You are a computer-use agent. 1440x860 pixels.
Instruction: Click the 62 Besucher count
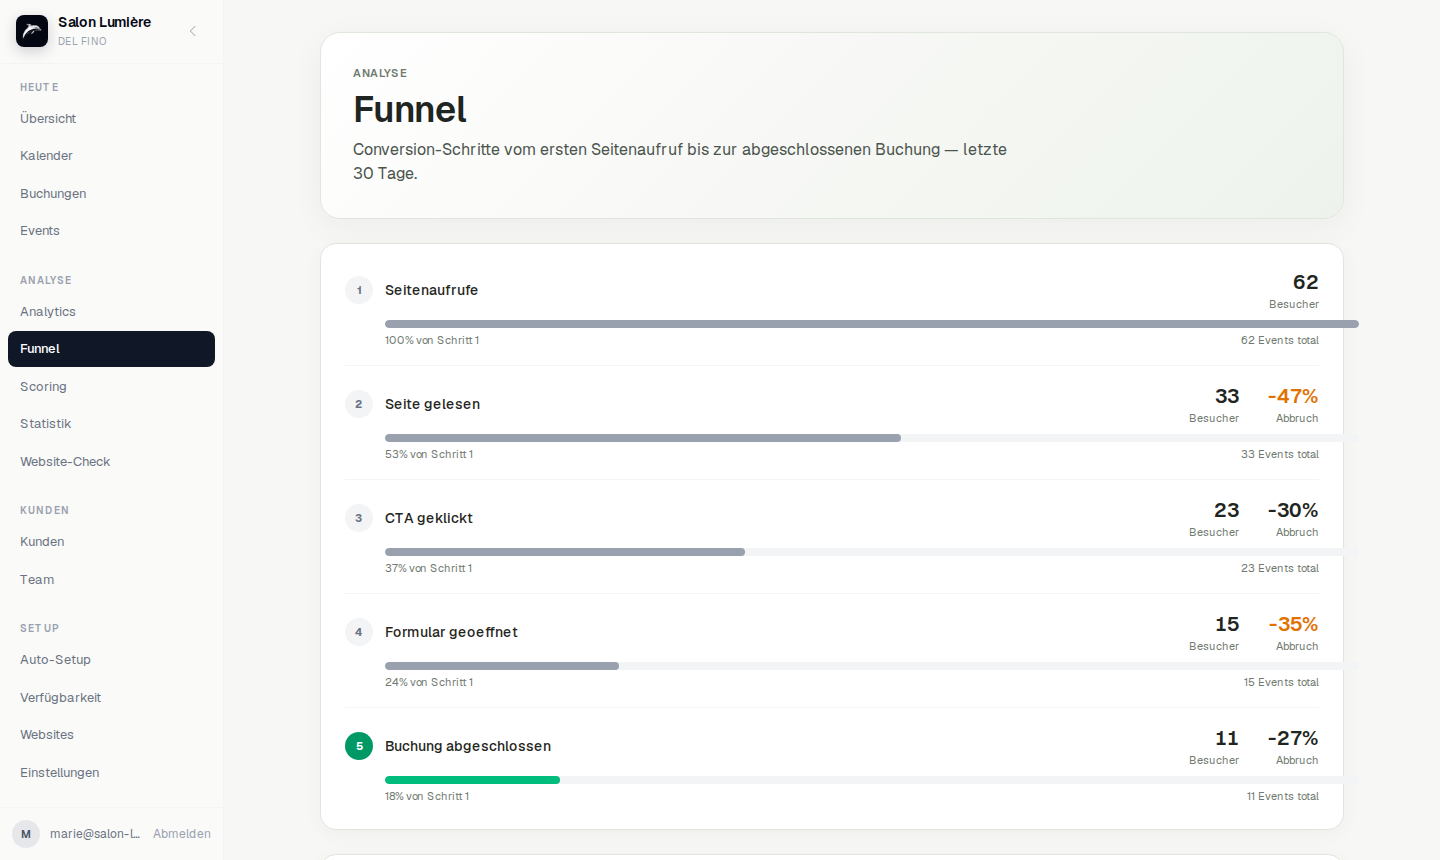point(1305,283)
